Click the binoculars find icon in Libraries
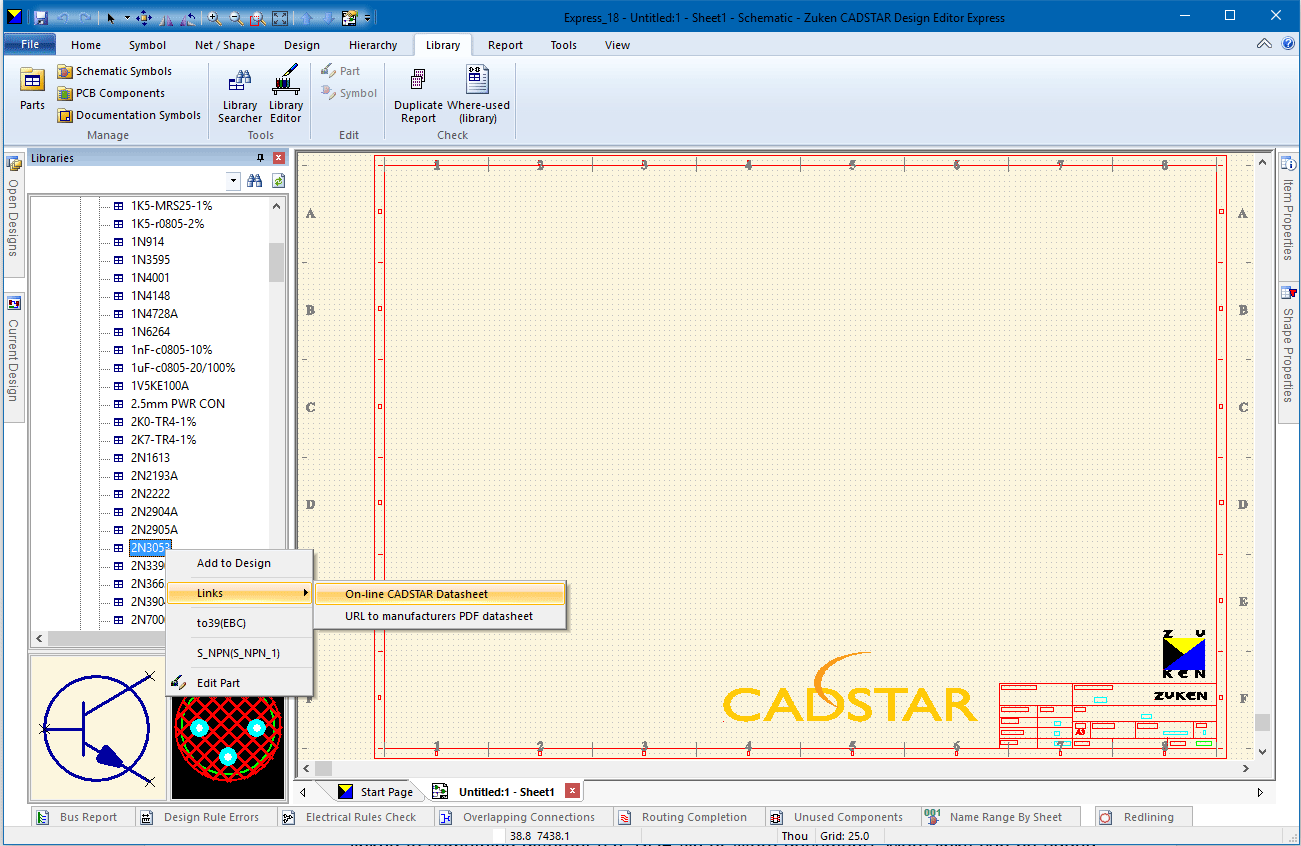This screenshot has width=1301, height=846. [255, 180]
